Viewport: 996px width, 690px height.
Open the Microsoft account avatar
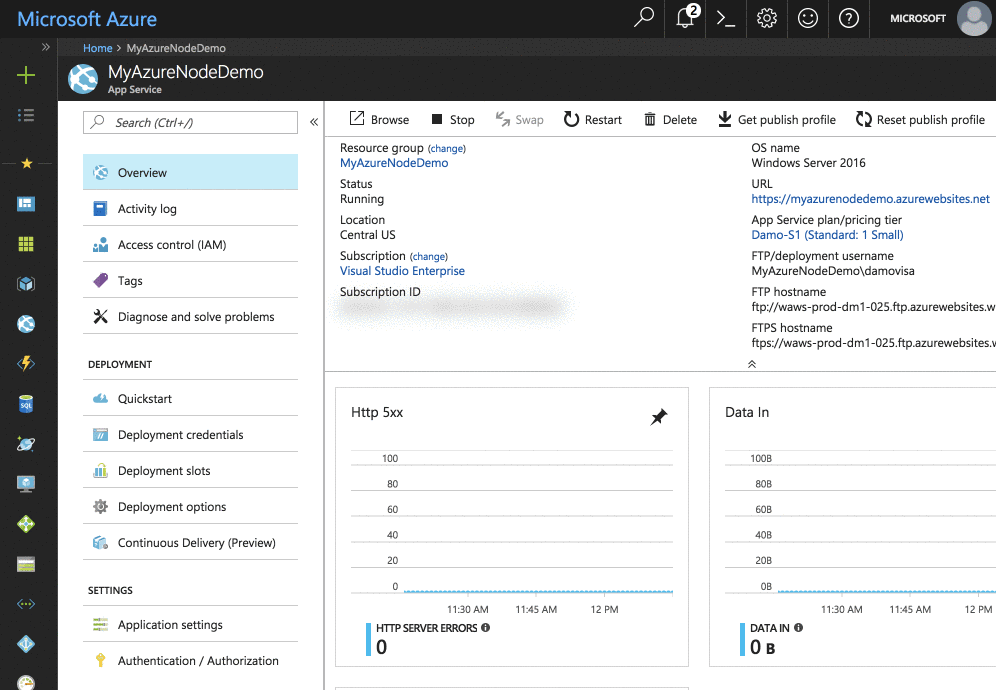pos(973,18)
